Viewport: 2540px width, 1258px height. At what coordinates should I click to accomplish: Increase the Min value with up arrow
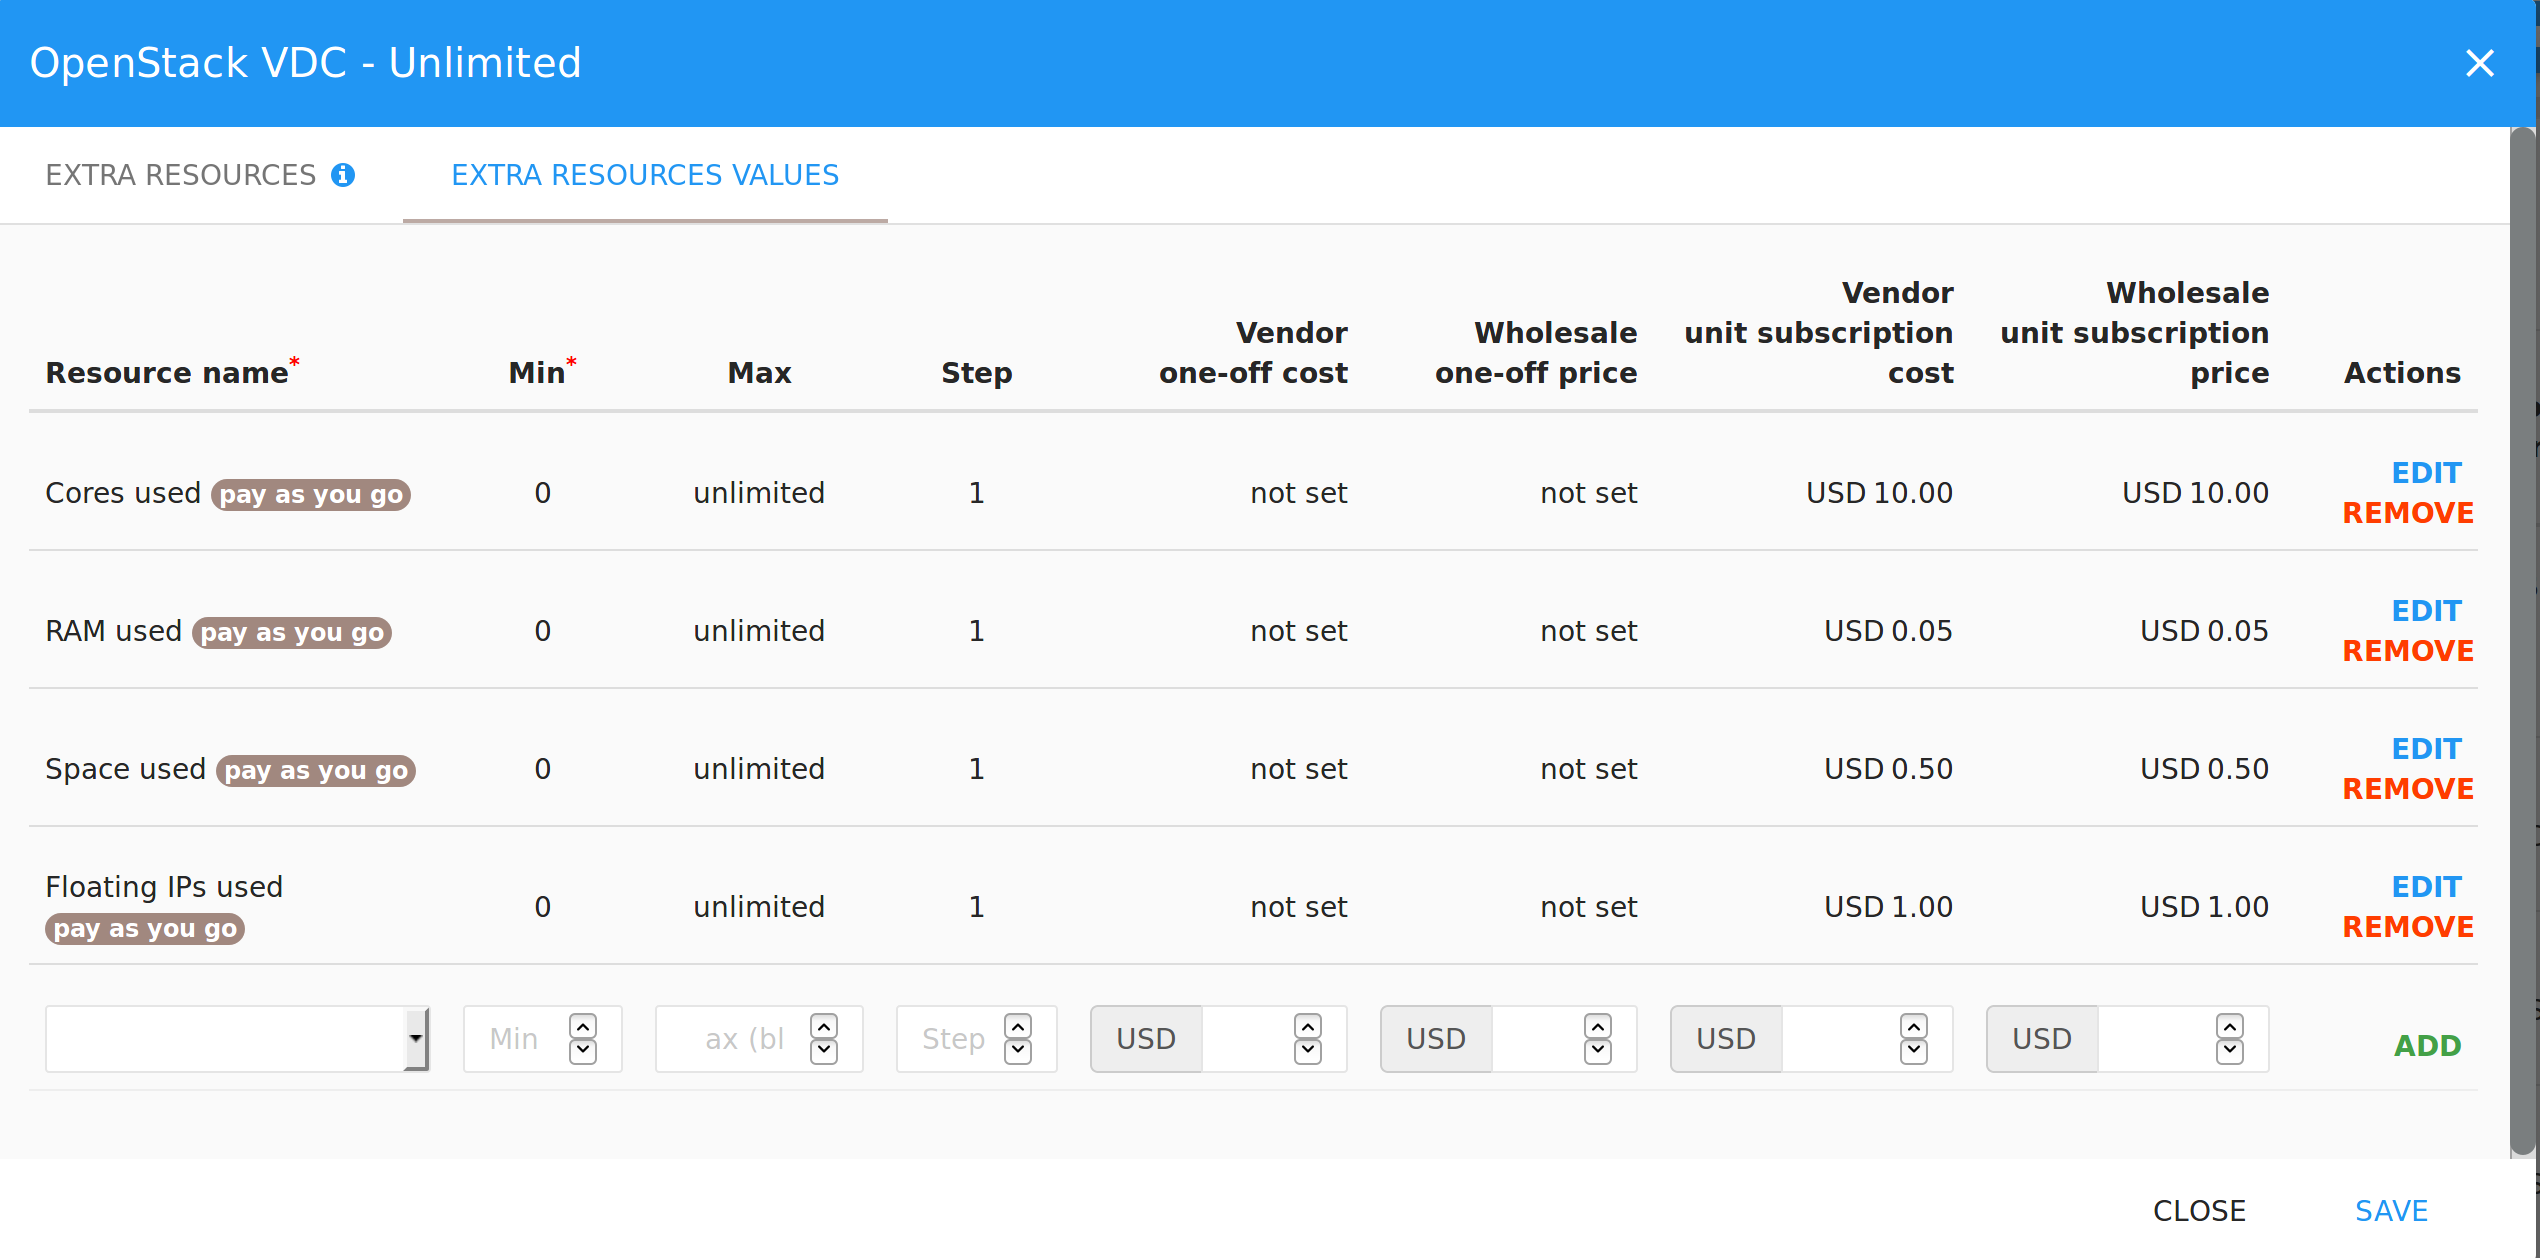(583, 1027)
